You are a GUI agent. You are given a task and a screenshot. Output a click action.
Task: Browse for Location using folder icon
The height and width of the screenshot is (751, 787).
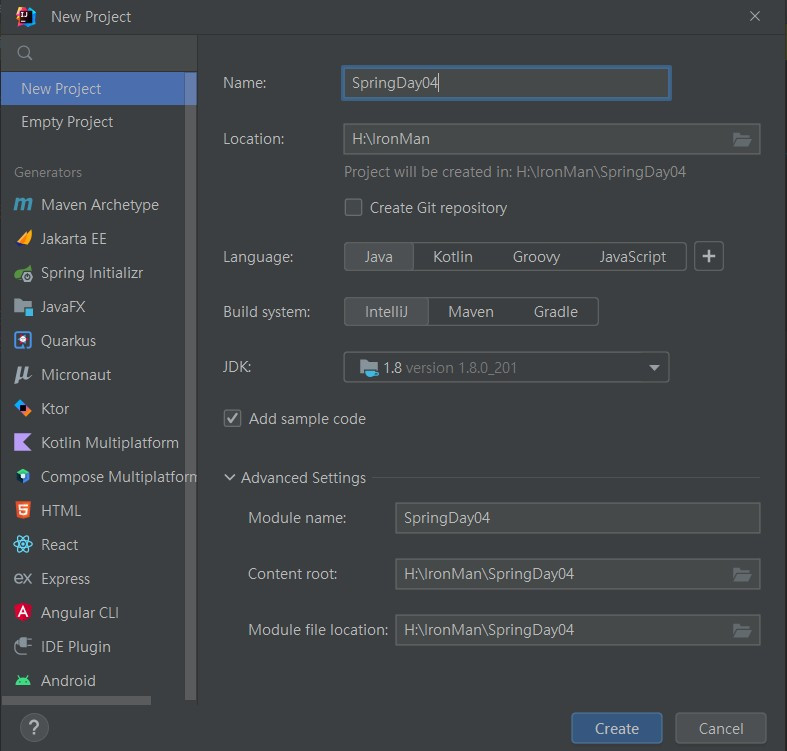tap(741, 139)
